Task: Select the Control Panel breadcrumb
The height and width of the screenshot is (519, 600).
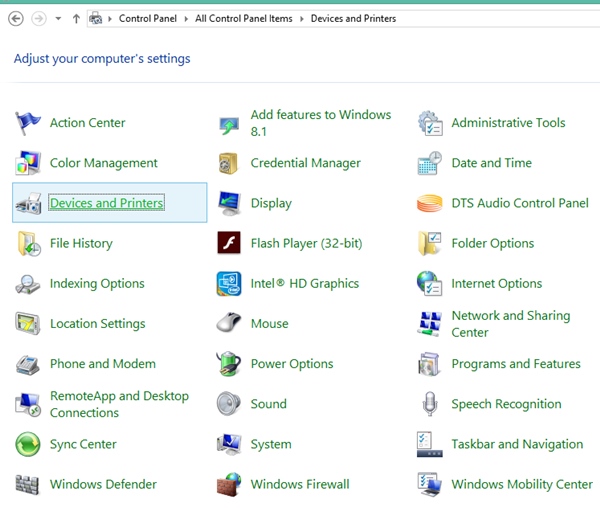Action: [x=148, y=18]
